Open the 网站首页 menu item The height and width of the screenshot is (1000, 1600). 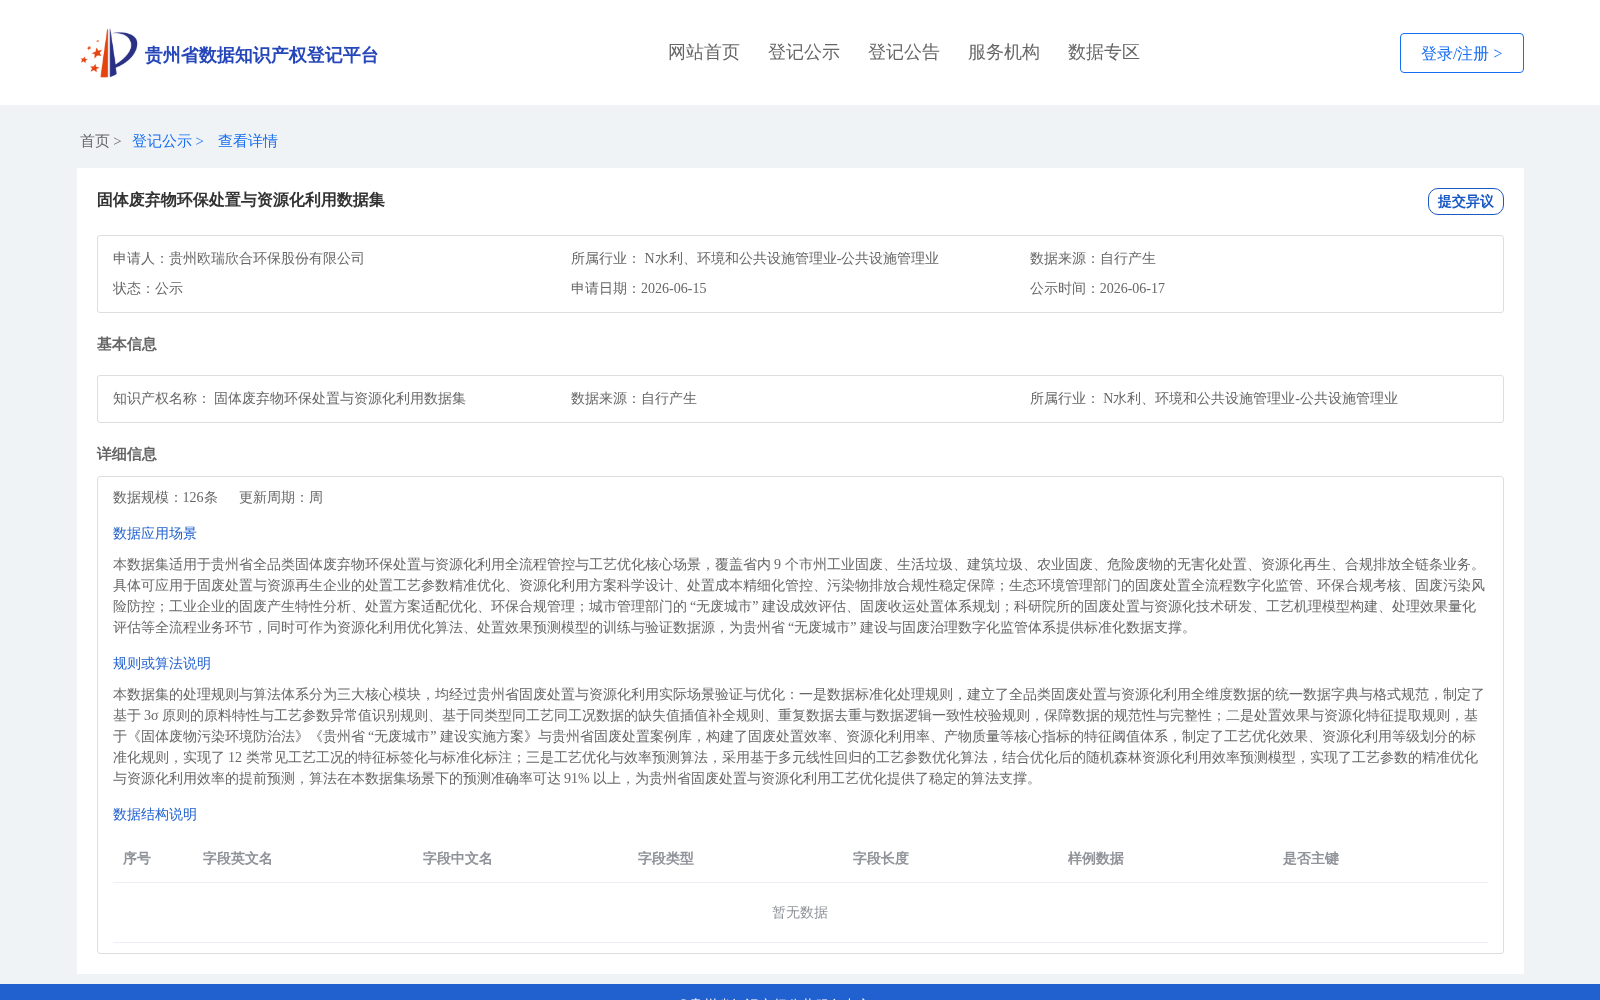(x=704, y=52)
